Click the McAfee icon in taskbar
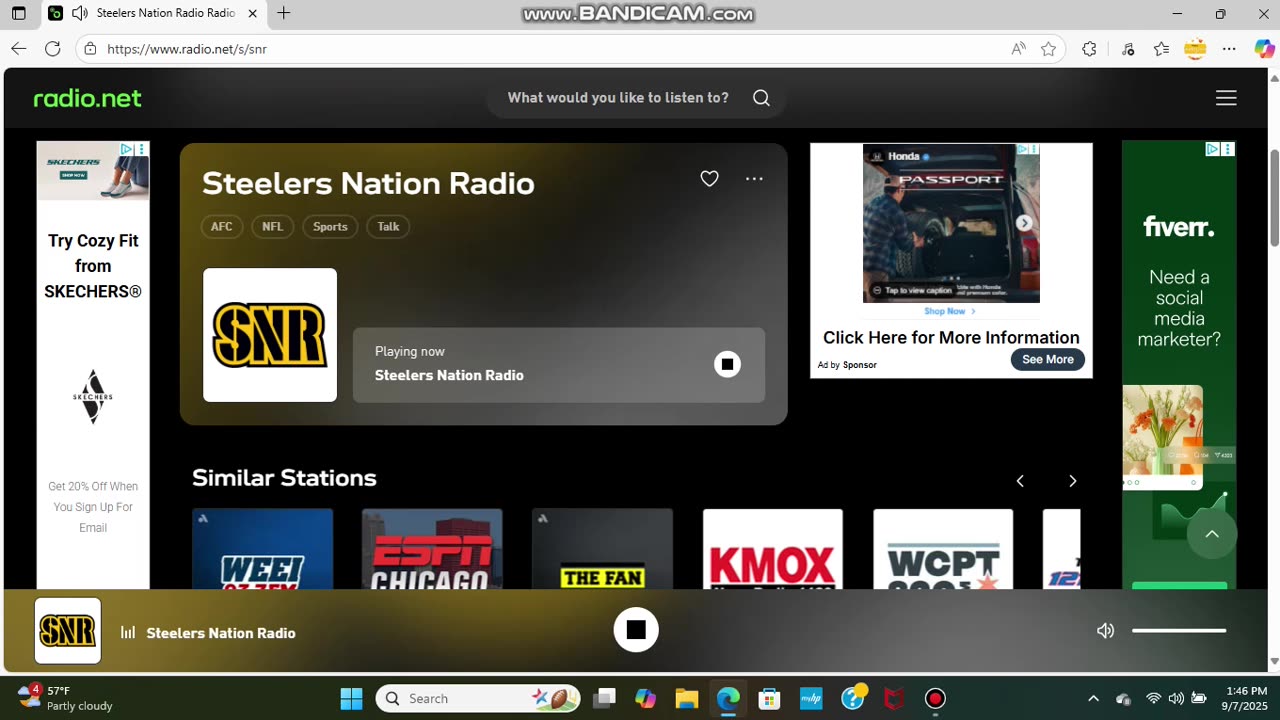This screenshot has height=720, width=1280. pyautogui.click(x=894, y=698)
